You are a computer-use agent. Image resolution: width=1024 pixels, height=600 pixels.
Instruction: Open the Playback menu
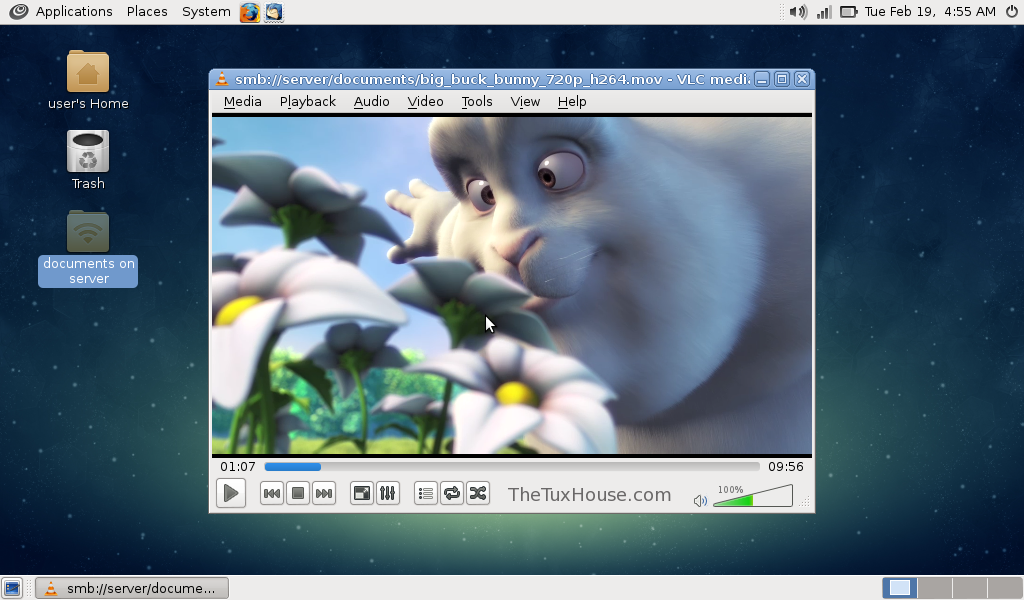click(308, 102)
